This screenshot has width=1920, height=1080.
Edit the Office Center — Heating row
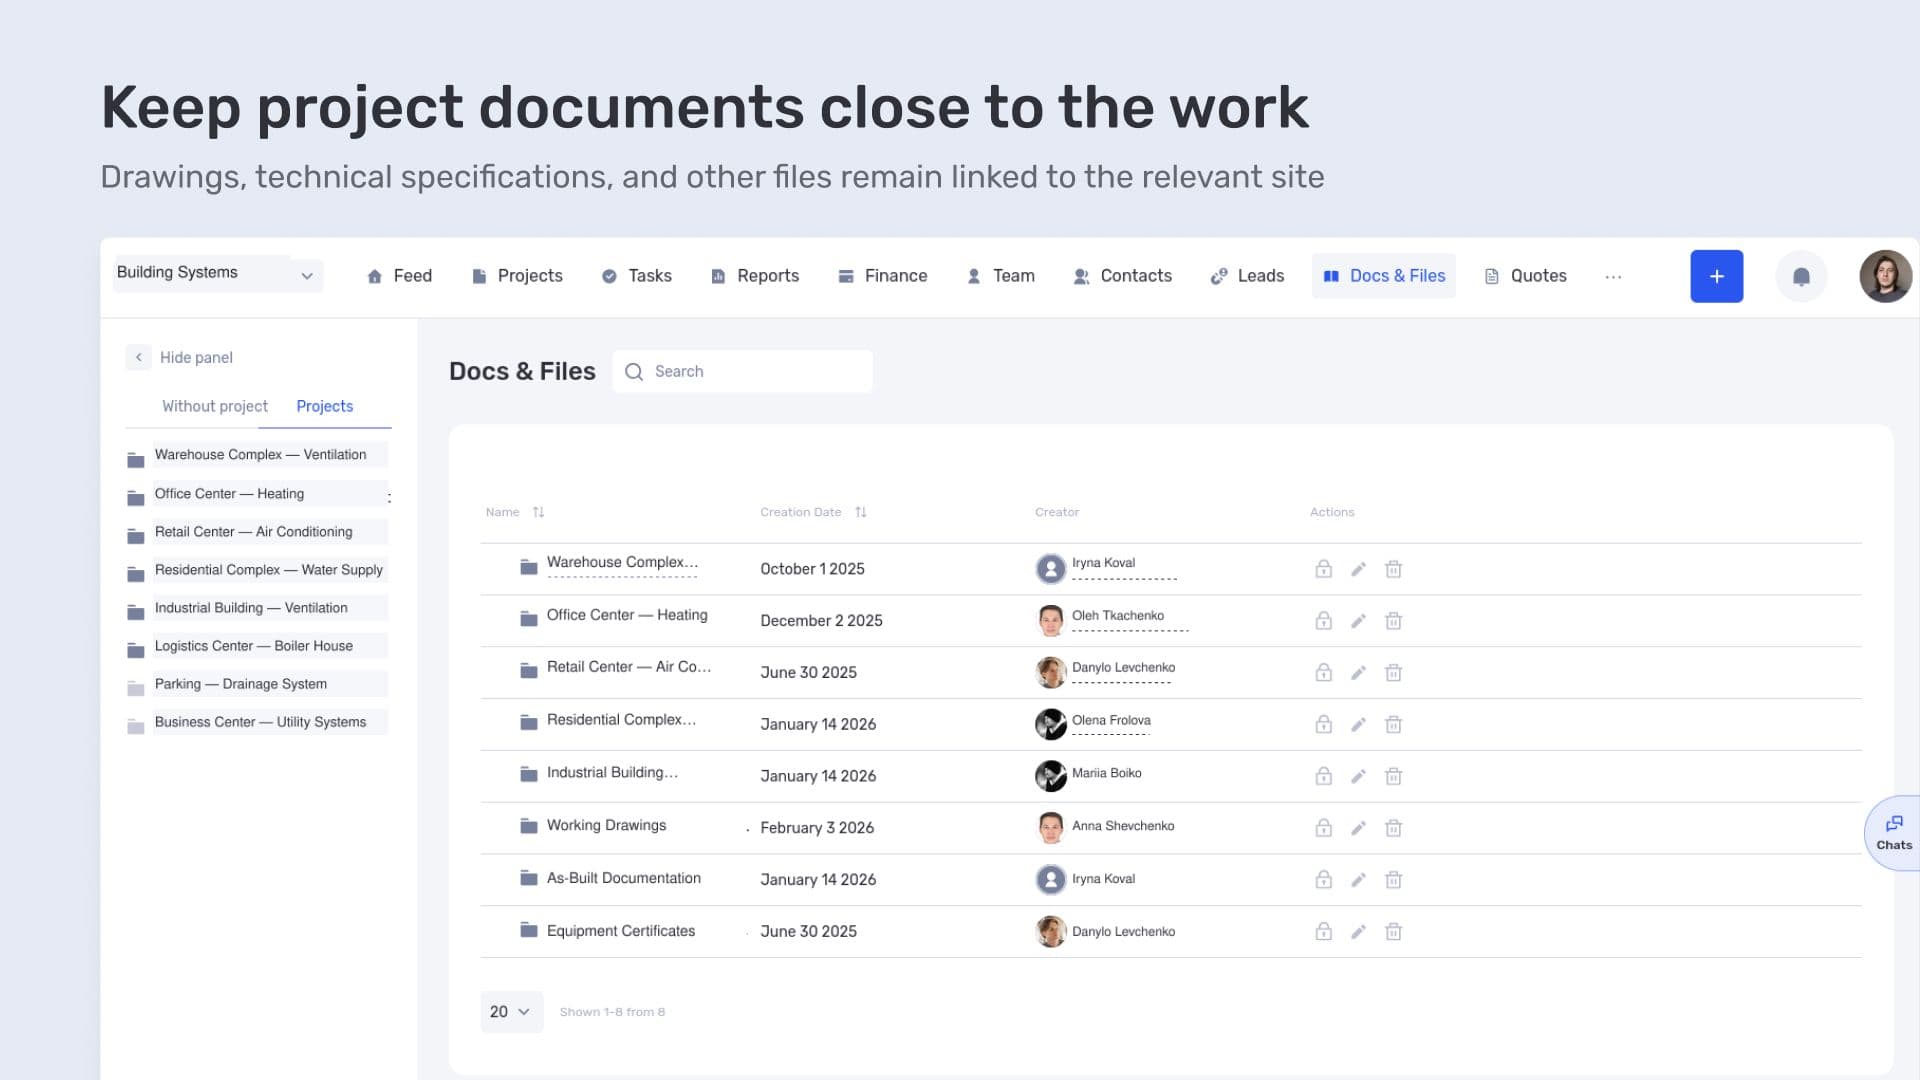tap(1358, 621)
